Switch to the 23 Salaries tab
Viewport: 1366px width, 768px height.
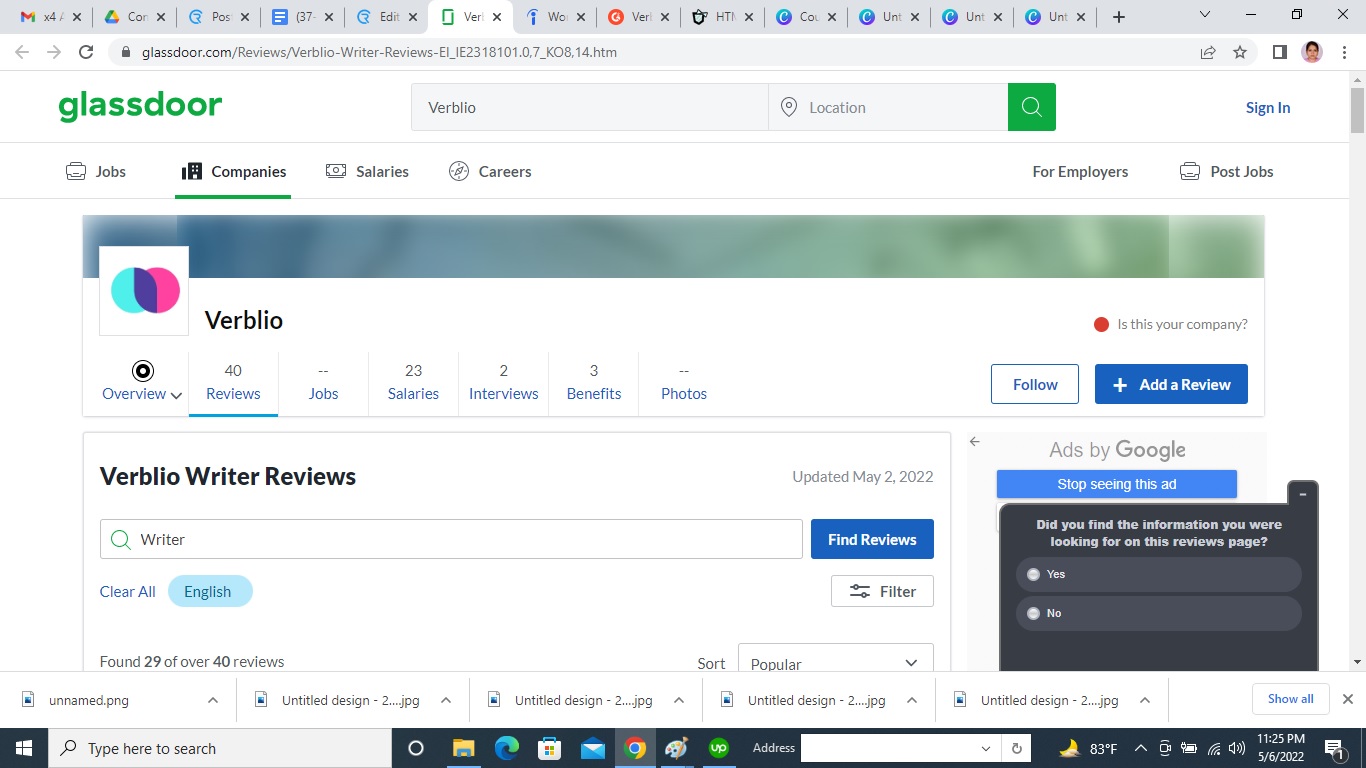pos(413,383)
